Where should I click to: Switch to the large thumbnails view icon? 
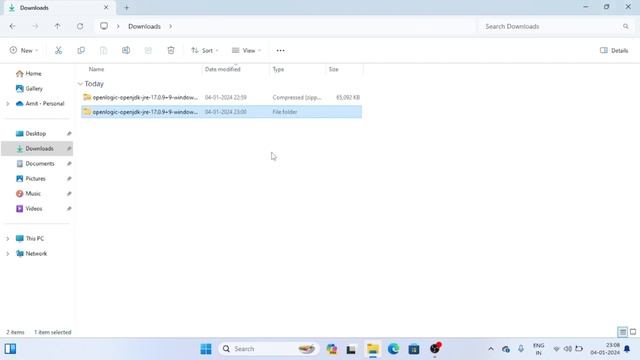[x=633, y=332]
